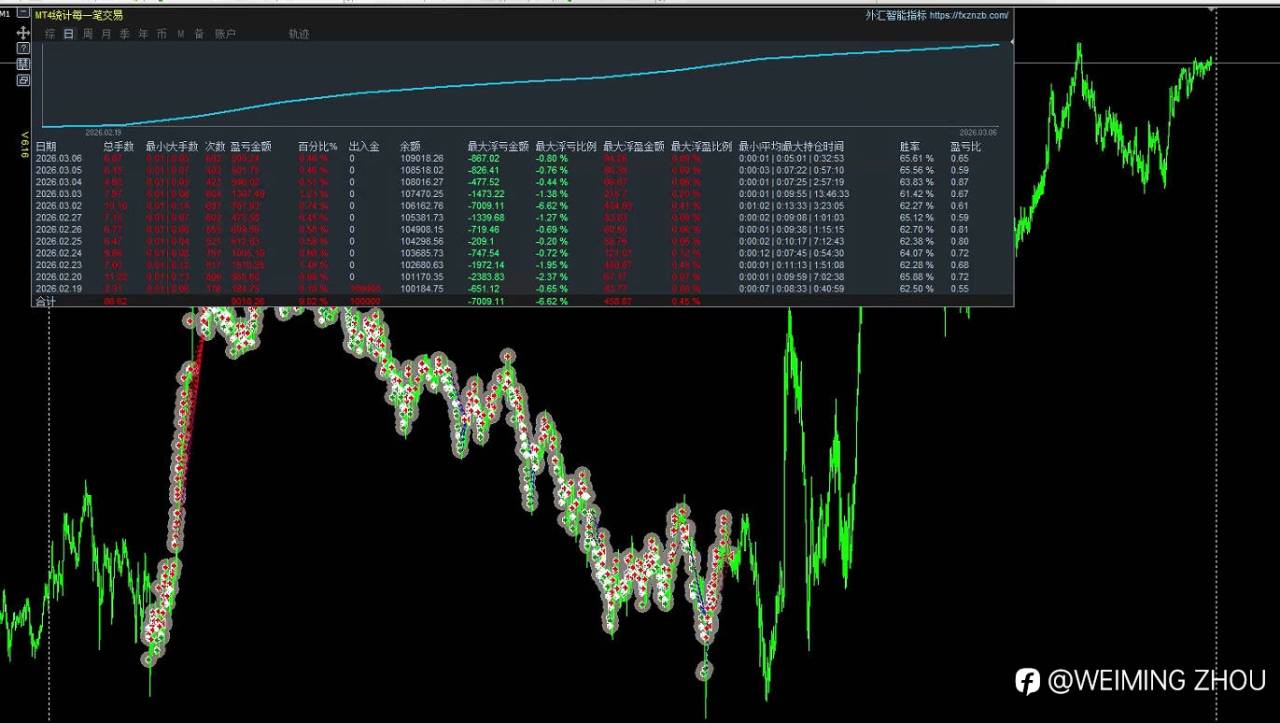Click the 合计 total row label
The height and width of the screenshot is (723, 1280).
click(x=46, y=301)
